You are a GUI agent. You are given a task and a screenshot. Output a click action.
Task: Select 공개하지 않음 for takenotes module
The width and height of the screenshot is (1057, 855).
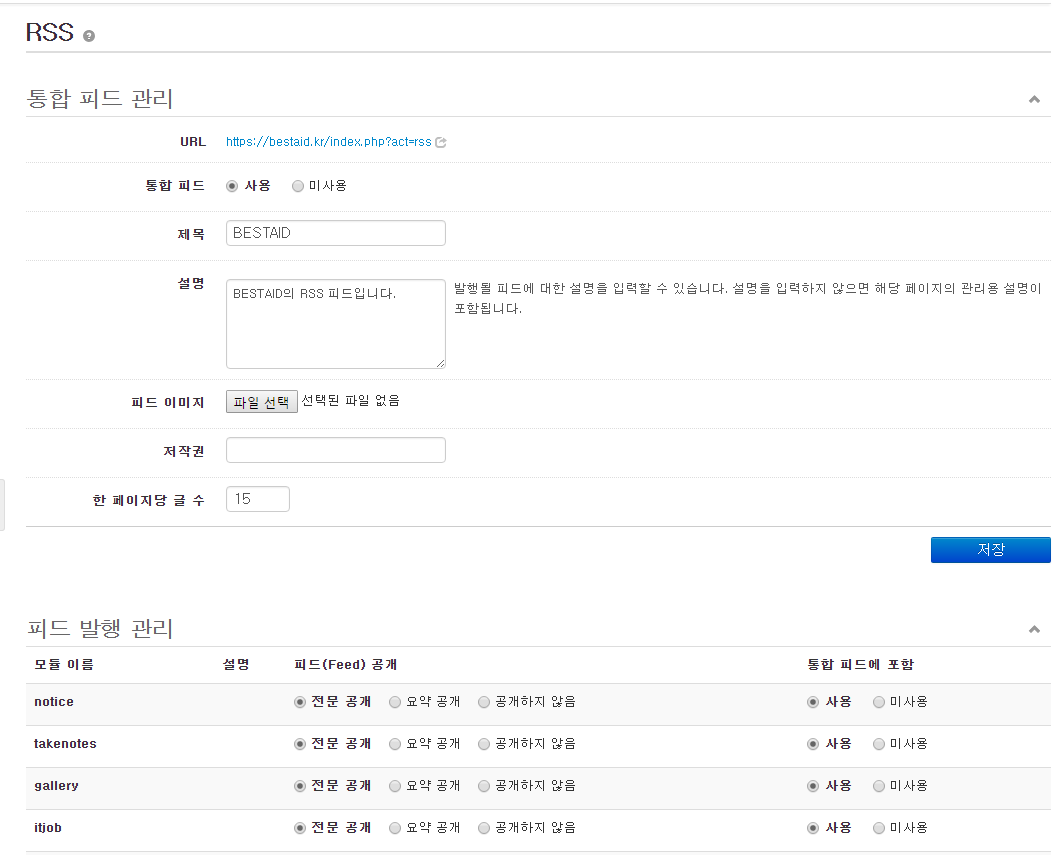[x=484, y=744]
